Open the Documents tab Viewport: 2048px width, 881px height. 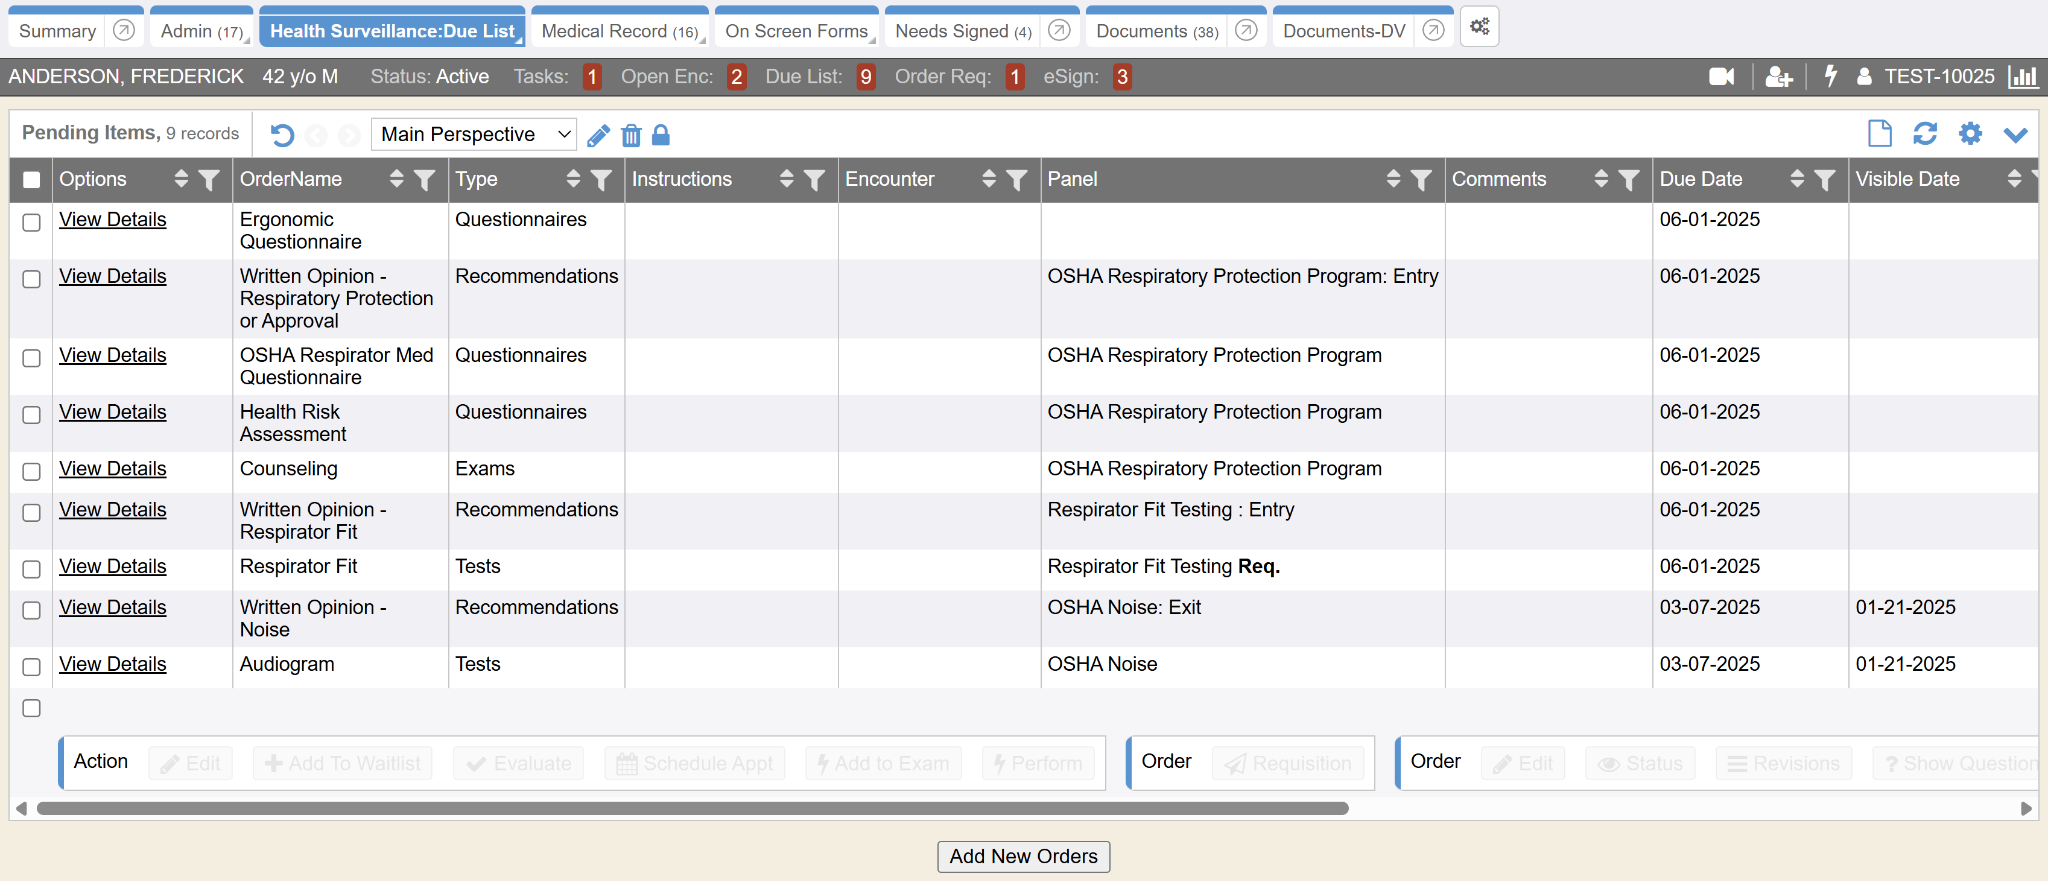[1156, 31]
